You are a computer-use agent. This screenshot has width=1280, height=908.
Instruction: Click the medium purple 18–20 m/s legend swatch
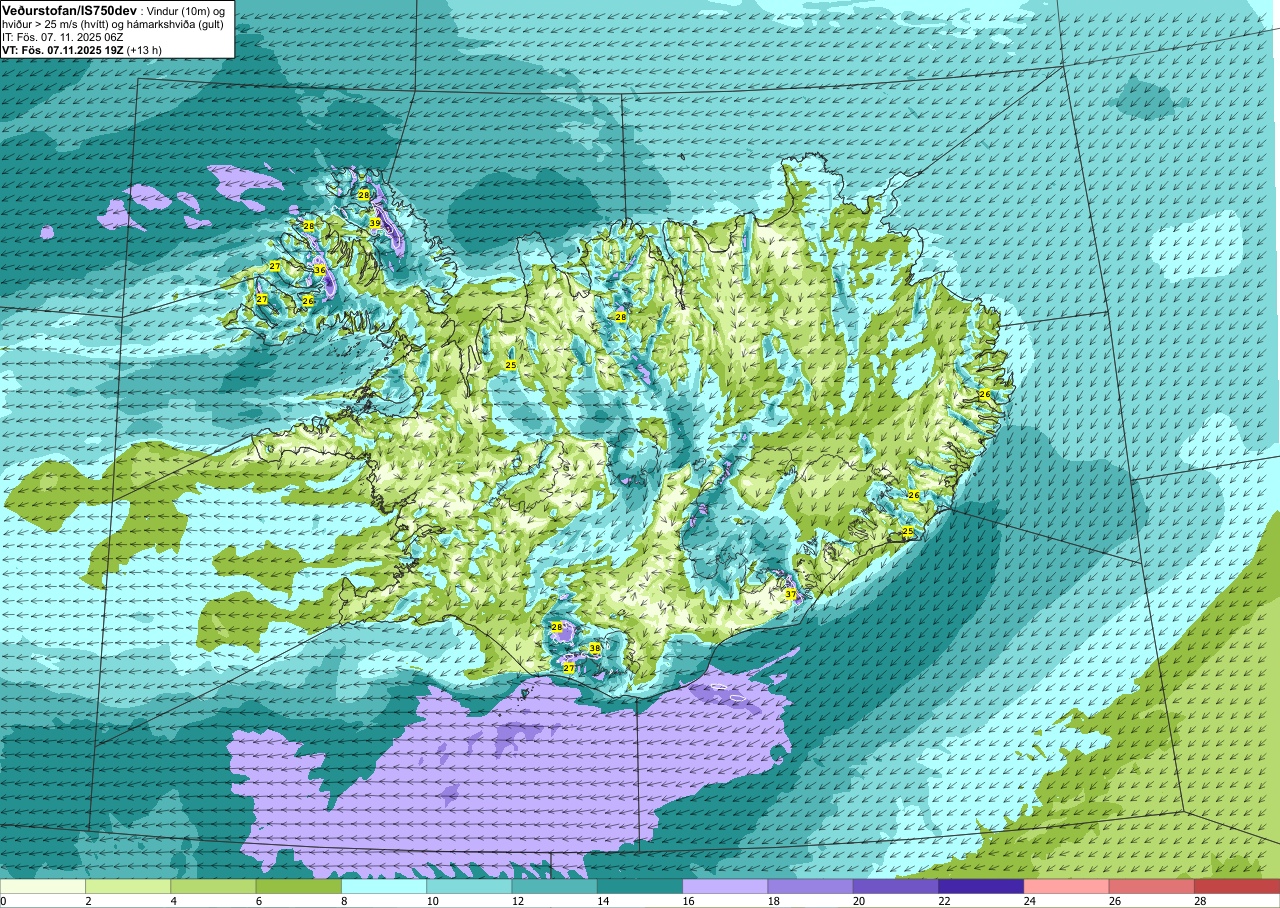[x=811, y=886]
